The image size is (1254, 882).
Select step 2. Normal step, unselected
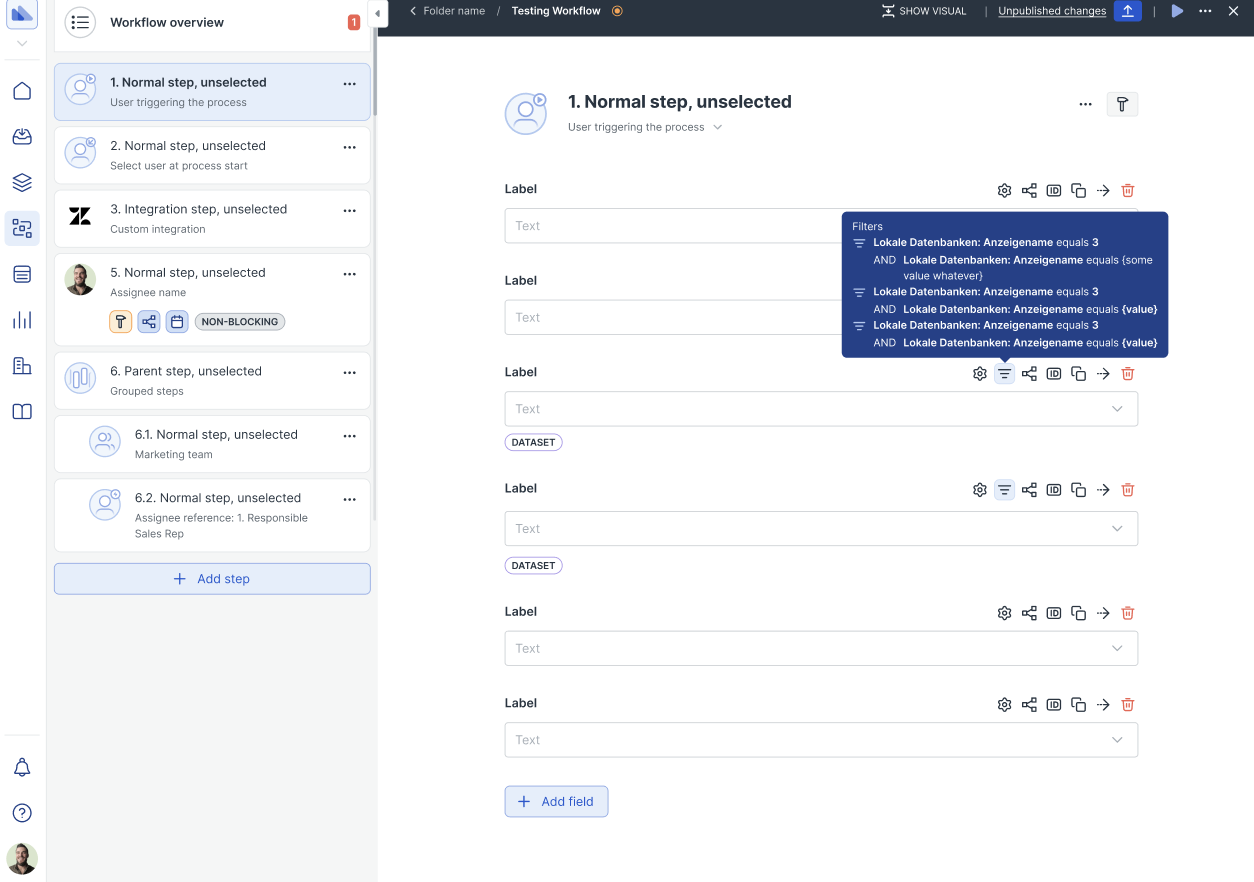[x=212, y=155]
